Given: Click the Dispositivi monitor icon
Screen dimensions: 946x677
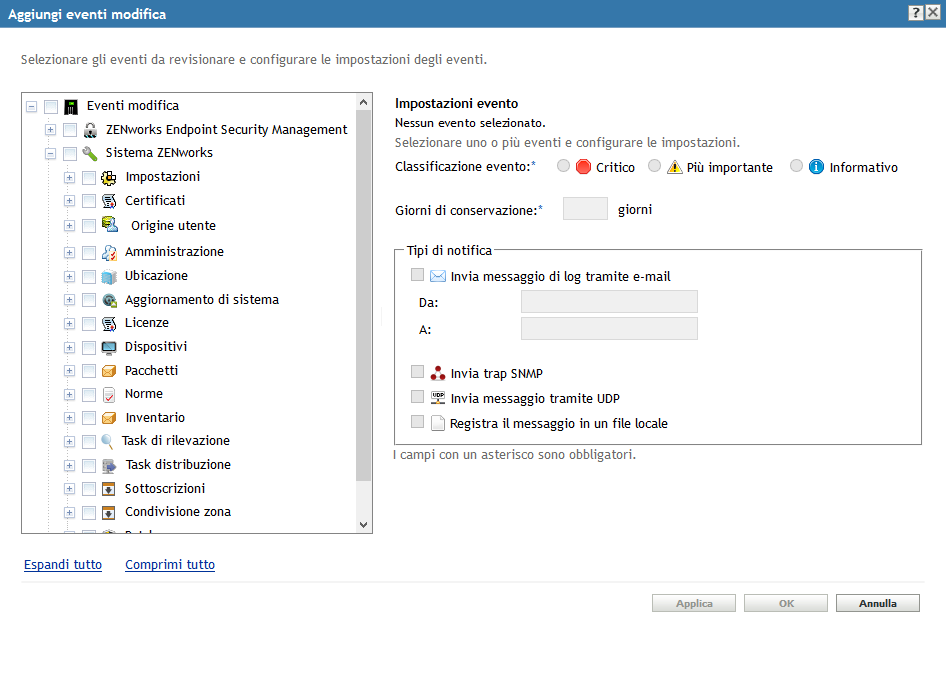Looking at the screenshot, I should point(109,347).
